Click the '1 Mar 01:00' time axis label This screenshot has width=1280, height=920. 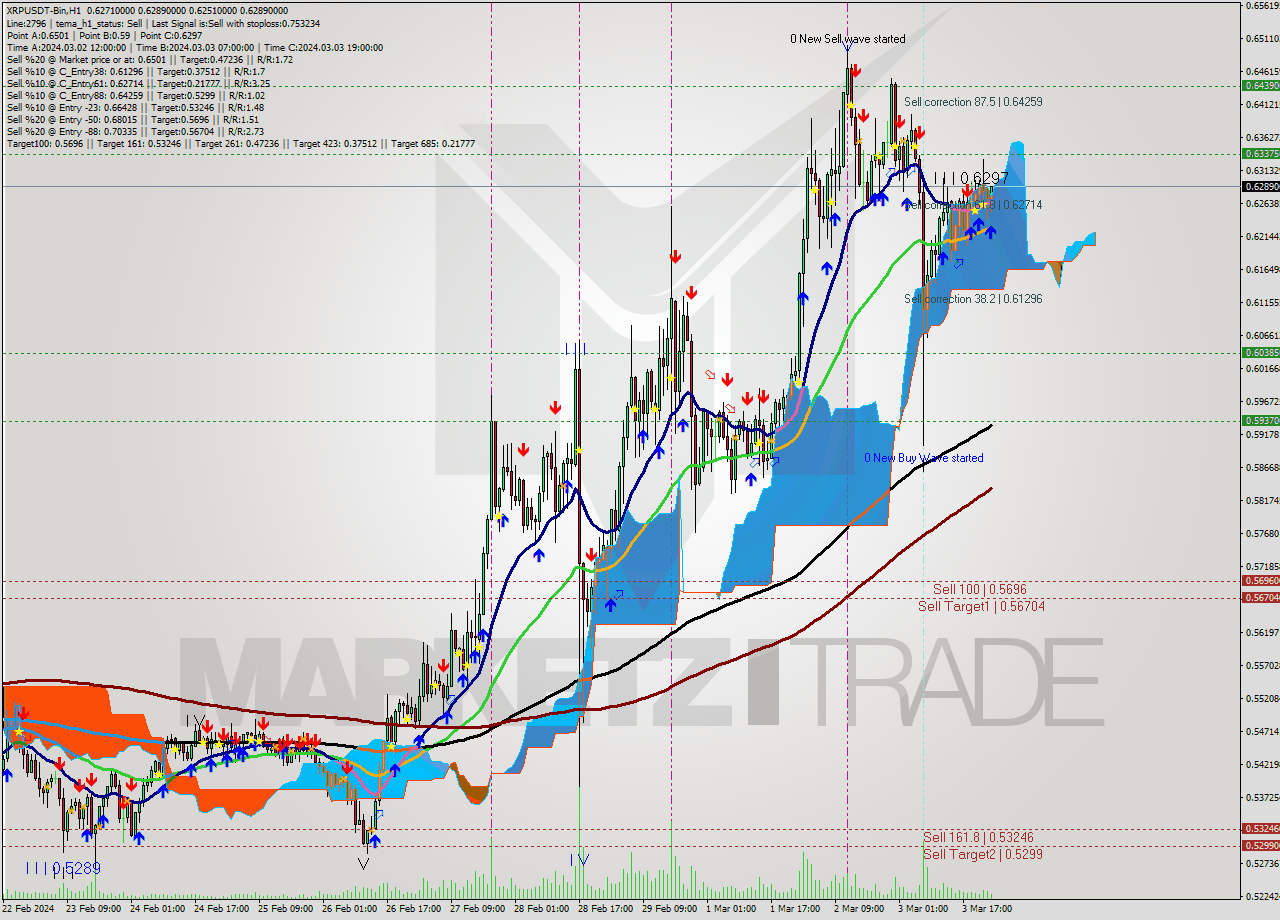(732, 910)
